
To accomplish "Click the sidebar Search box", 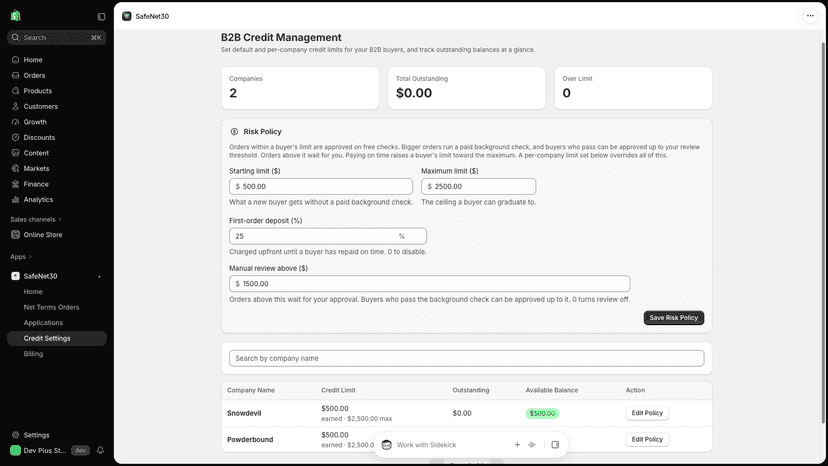I will click(x=57, y=38).
